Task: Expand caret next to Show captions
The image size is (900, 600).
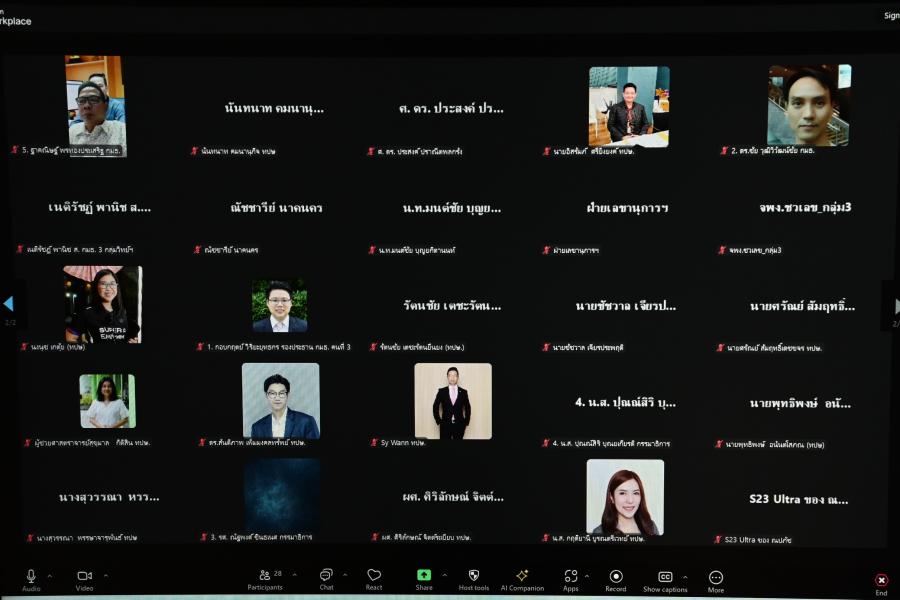Action: tap(685, 575)
